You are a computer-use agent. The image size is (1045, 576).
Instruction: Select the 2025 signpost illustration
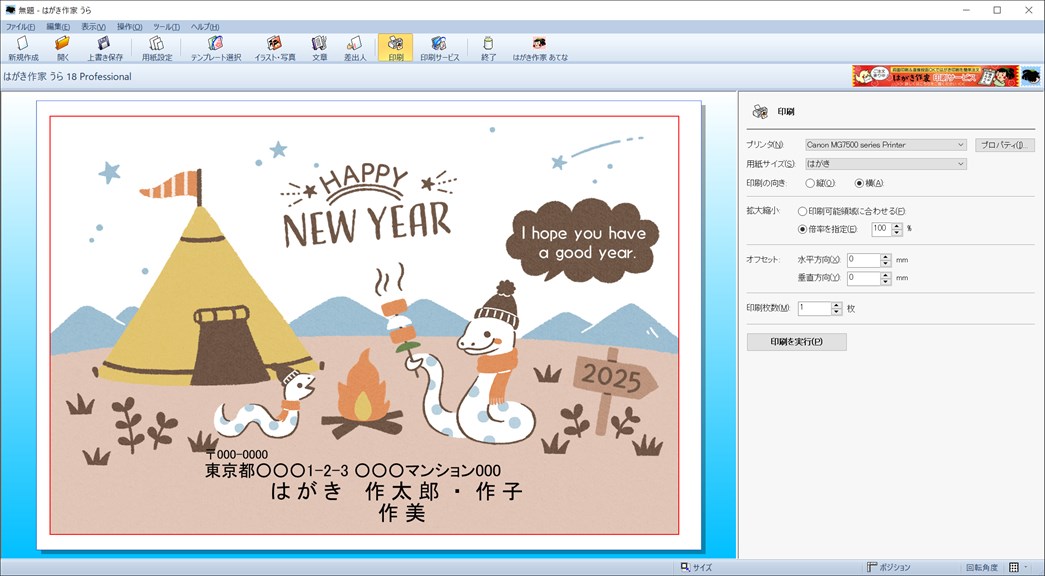(614, 389)
